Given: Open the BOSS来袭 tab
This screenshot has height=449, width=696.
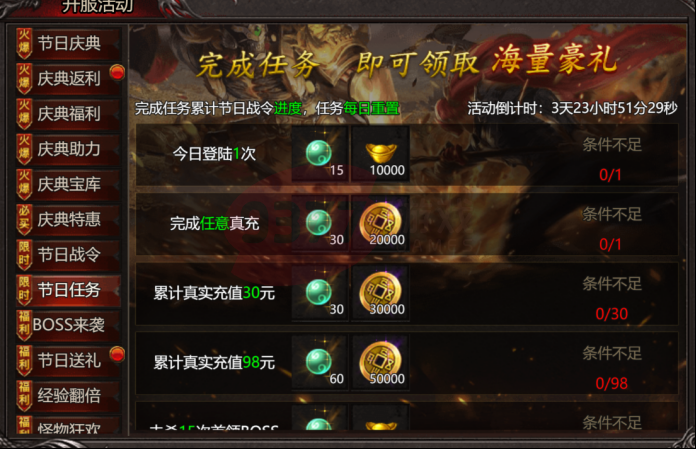Looking at the screenshot, I should [68, 325].
